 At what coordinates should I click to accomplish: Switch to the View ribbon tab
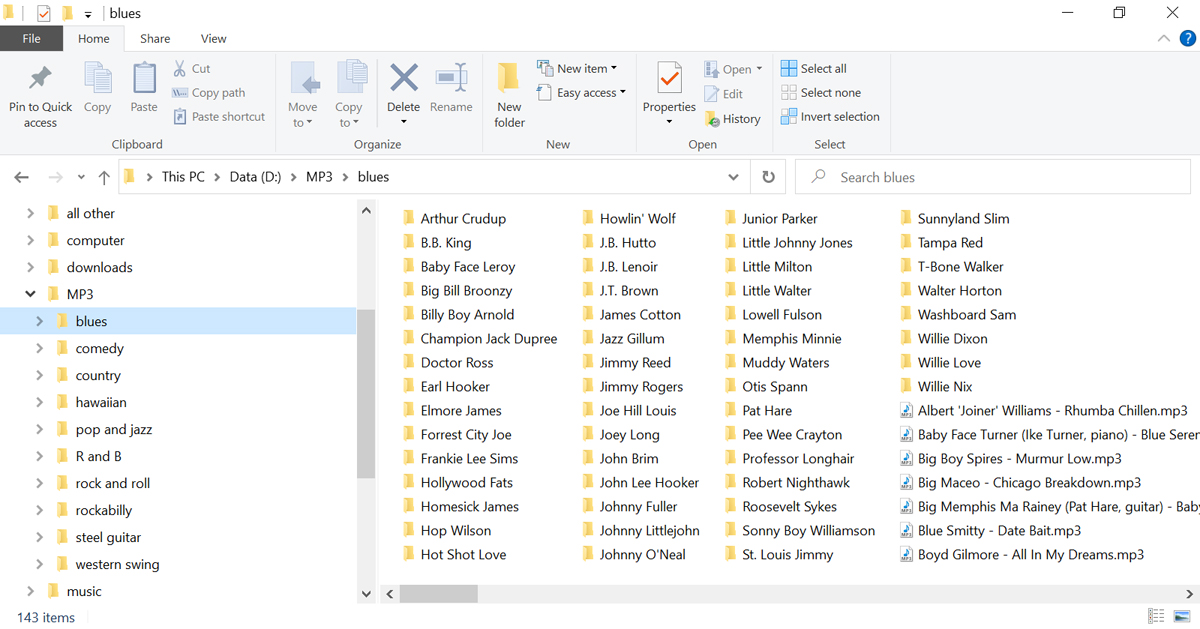click(x=214, y=39)
